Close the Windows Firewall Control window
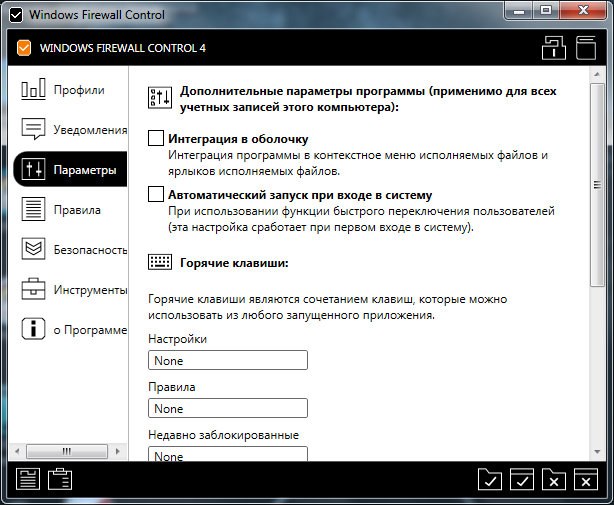 [583, 11]
